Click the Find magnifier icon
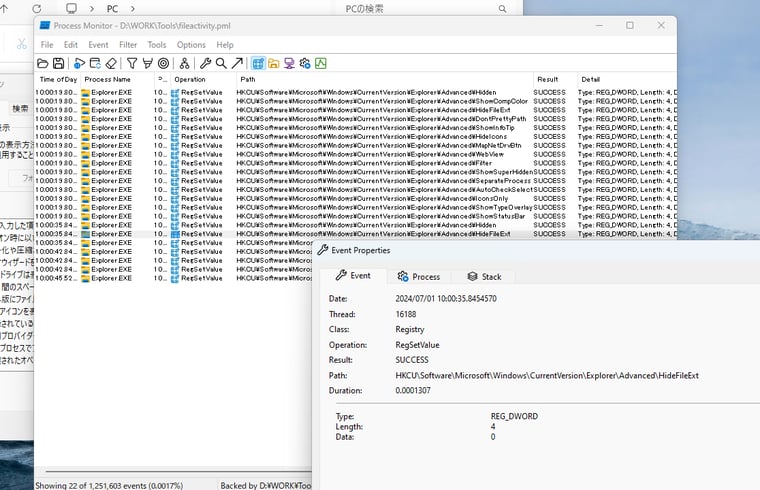Image resolution: width=760 pixels, height=490 pixels. [x=221, y=63]
